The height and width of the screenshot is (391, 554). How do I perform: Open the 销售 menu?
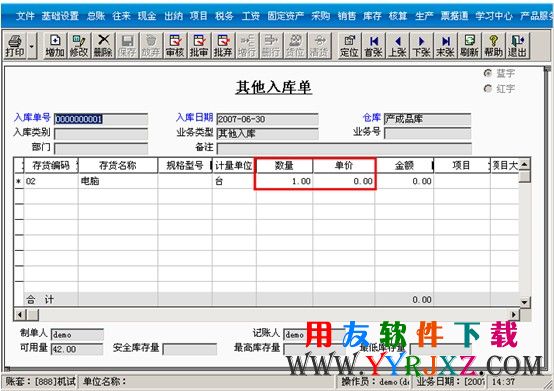347,16
